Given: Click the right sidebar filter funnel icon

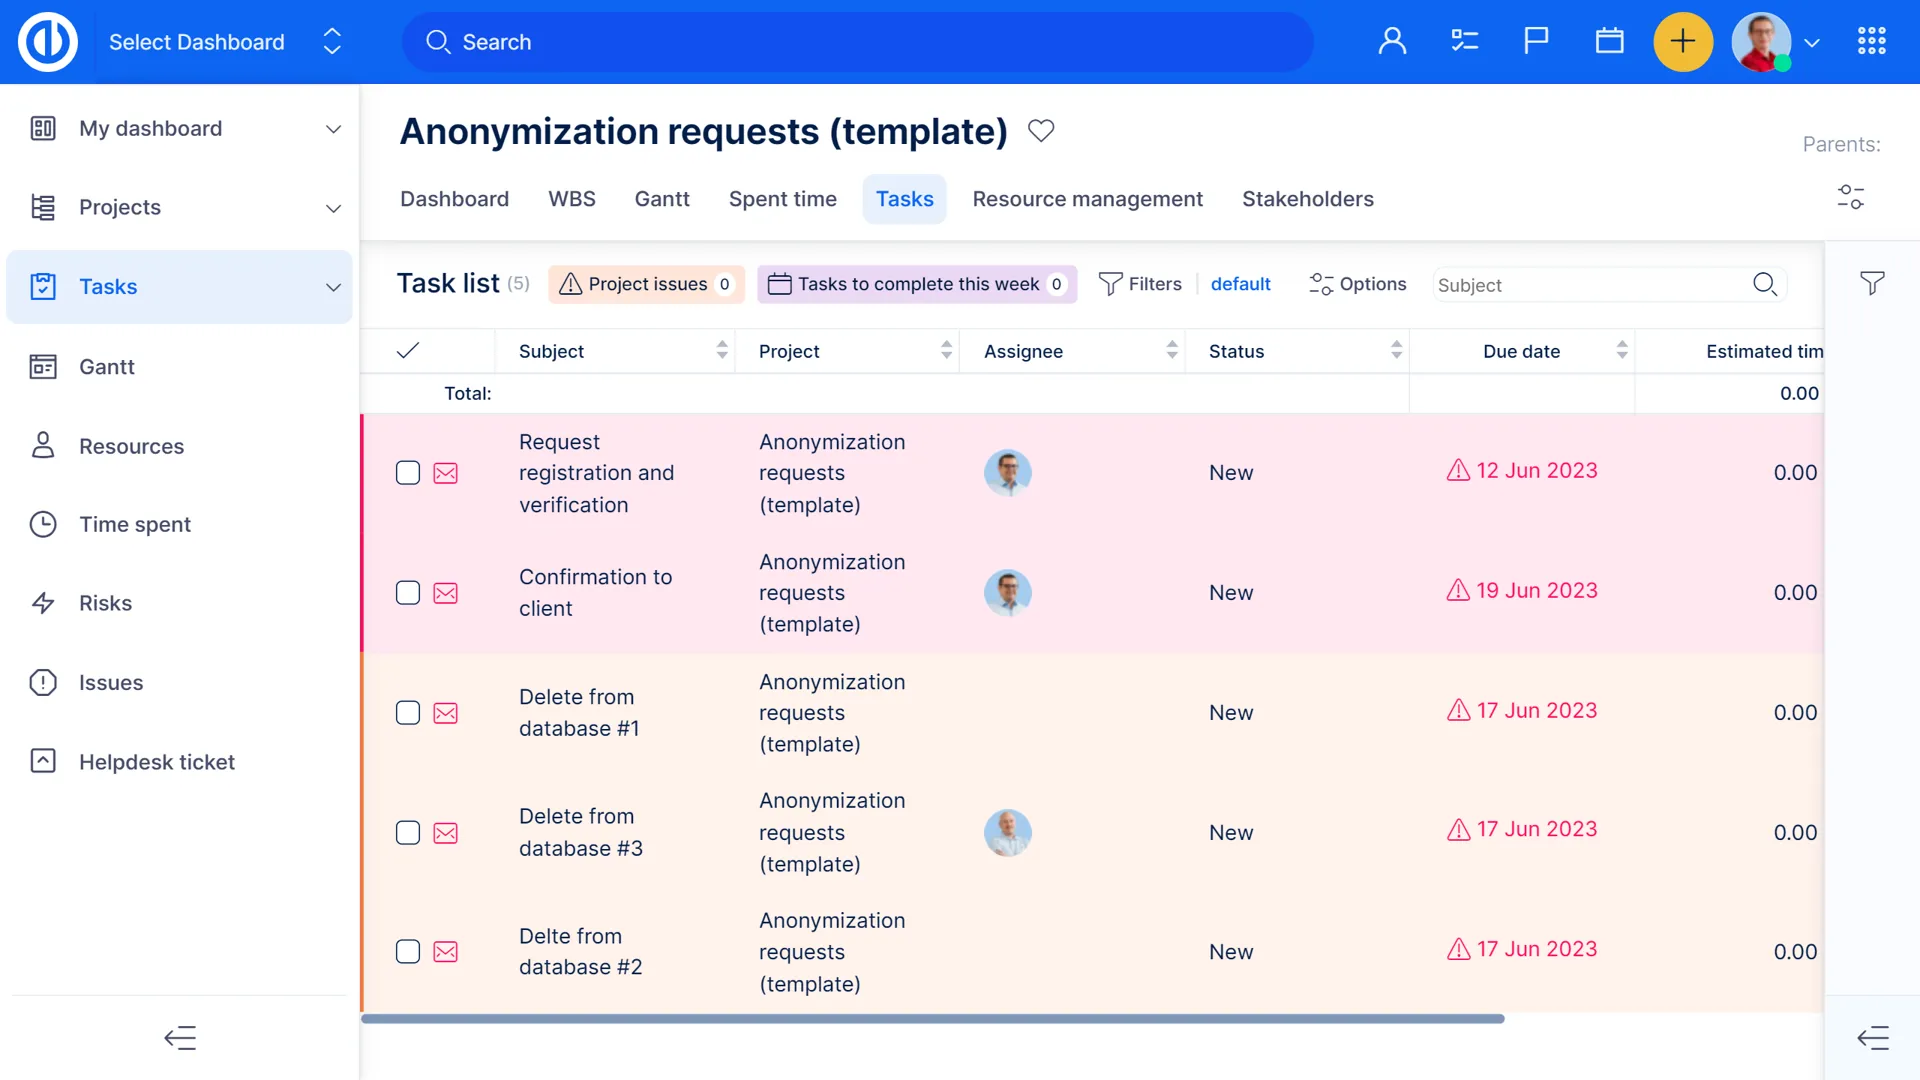Looking at the screenshot, I should click(x=1872, y=284).
